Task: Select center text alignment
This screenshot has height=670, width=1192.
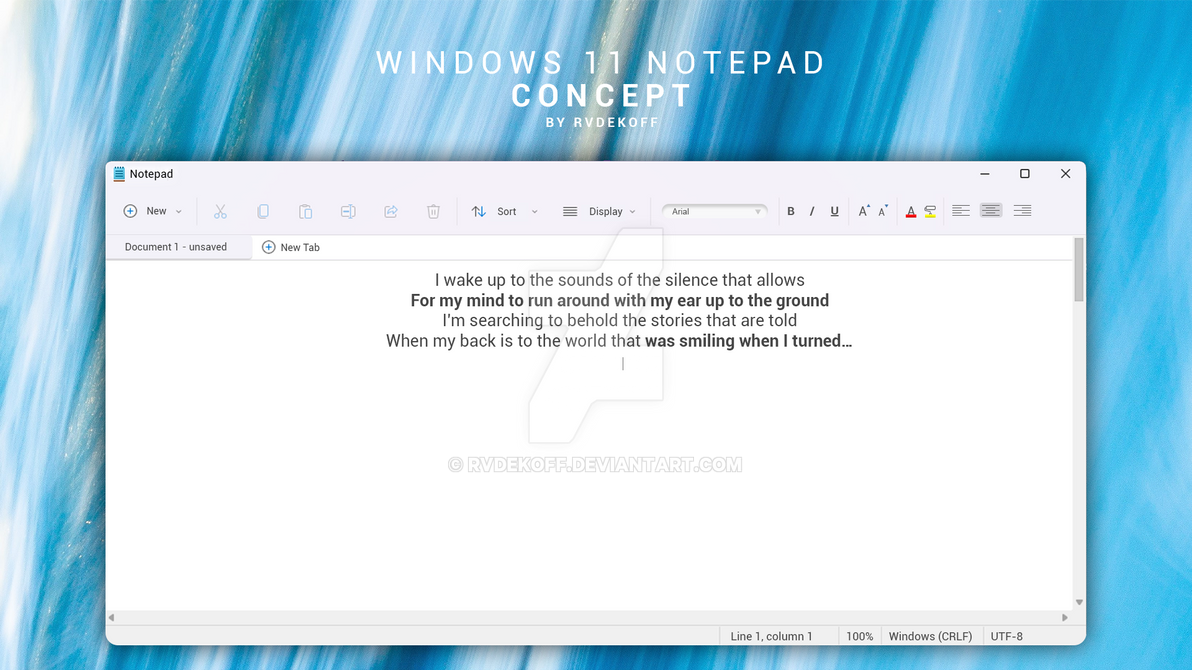Action: point(991,211)
